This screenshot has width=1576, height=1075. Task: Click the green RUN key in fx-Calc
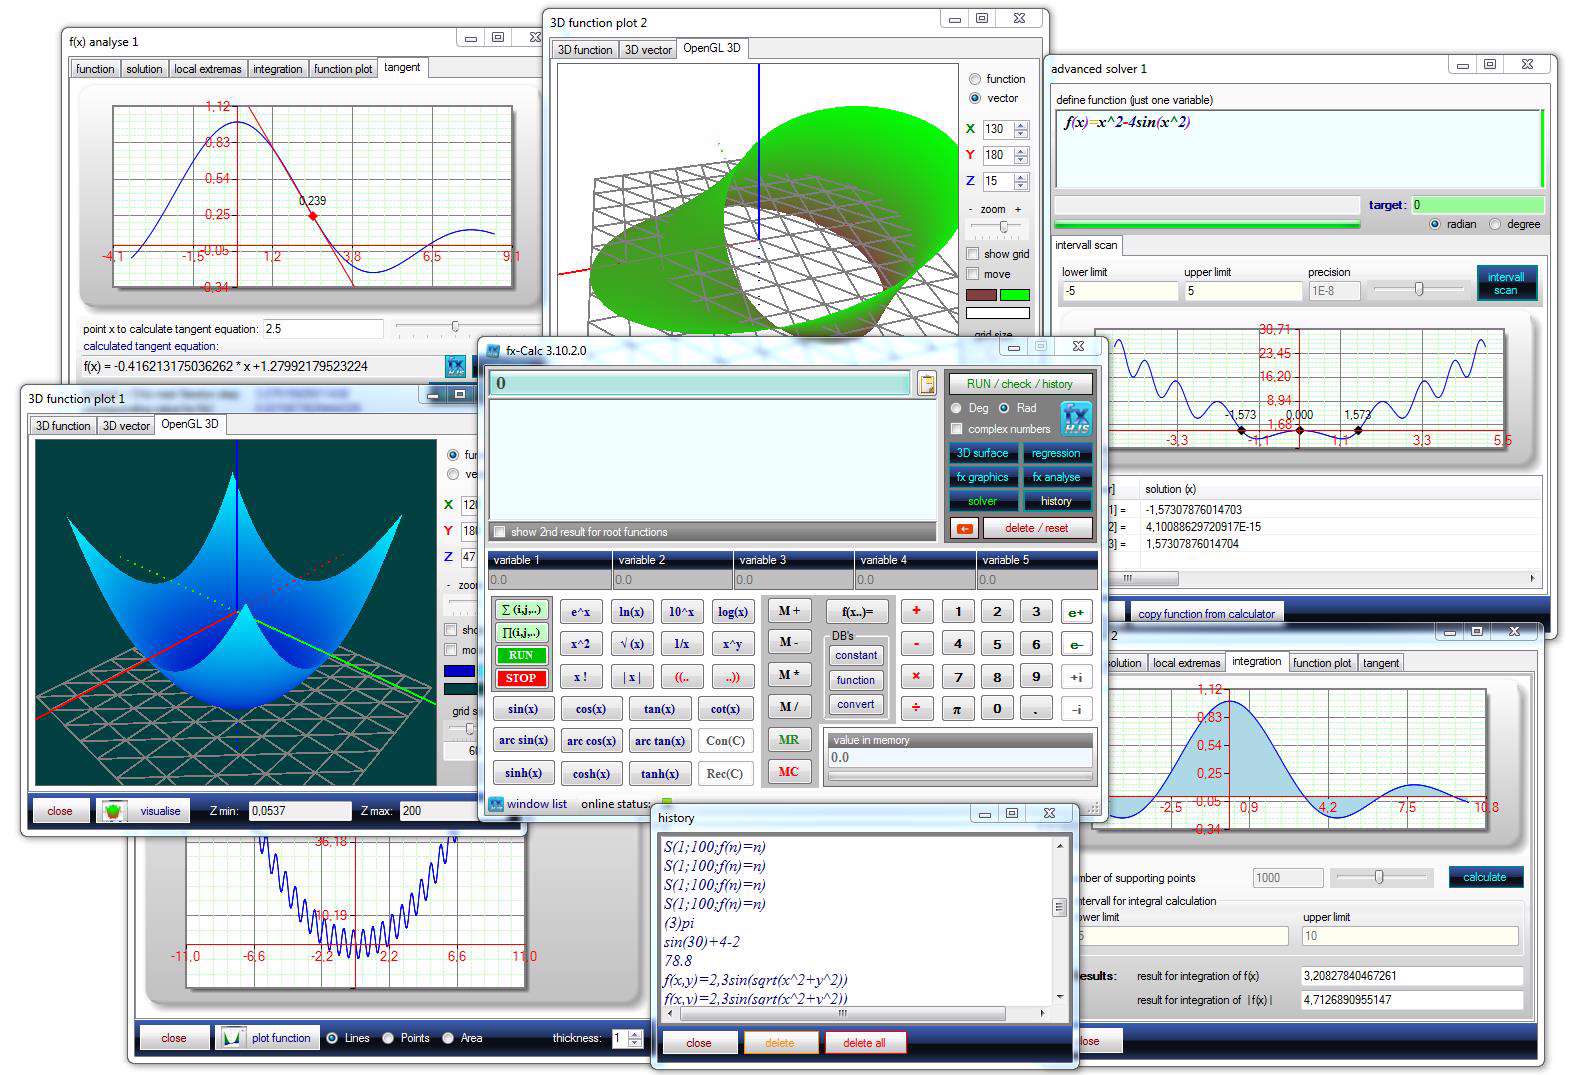tap(520, 655)
